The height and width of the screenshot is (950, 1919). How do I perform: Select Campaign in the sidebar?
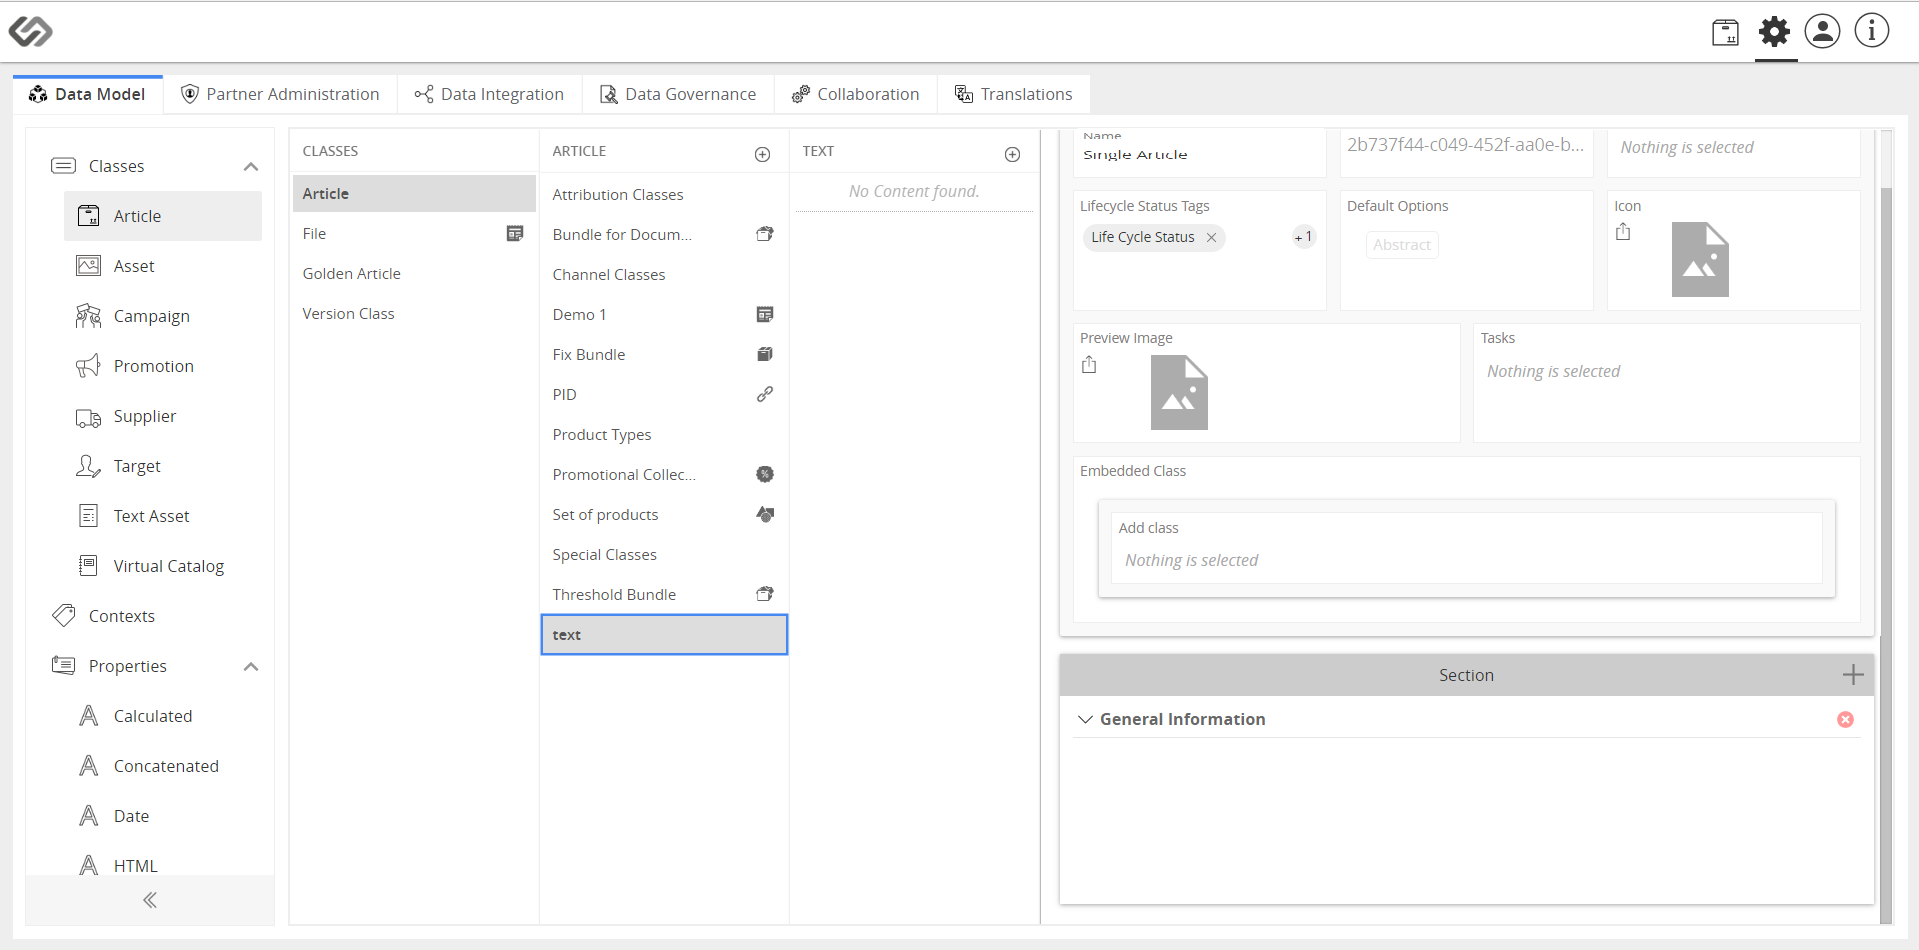[x=163, y=316]
